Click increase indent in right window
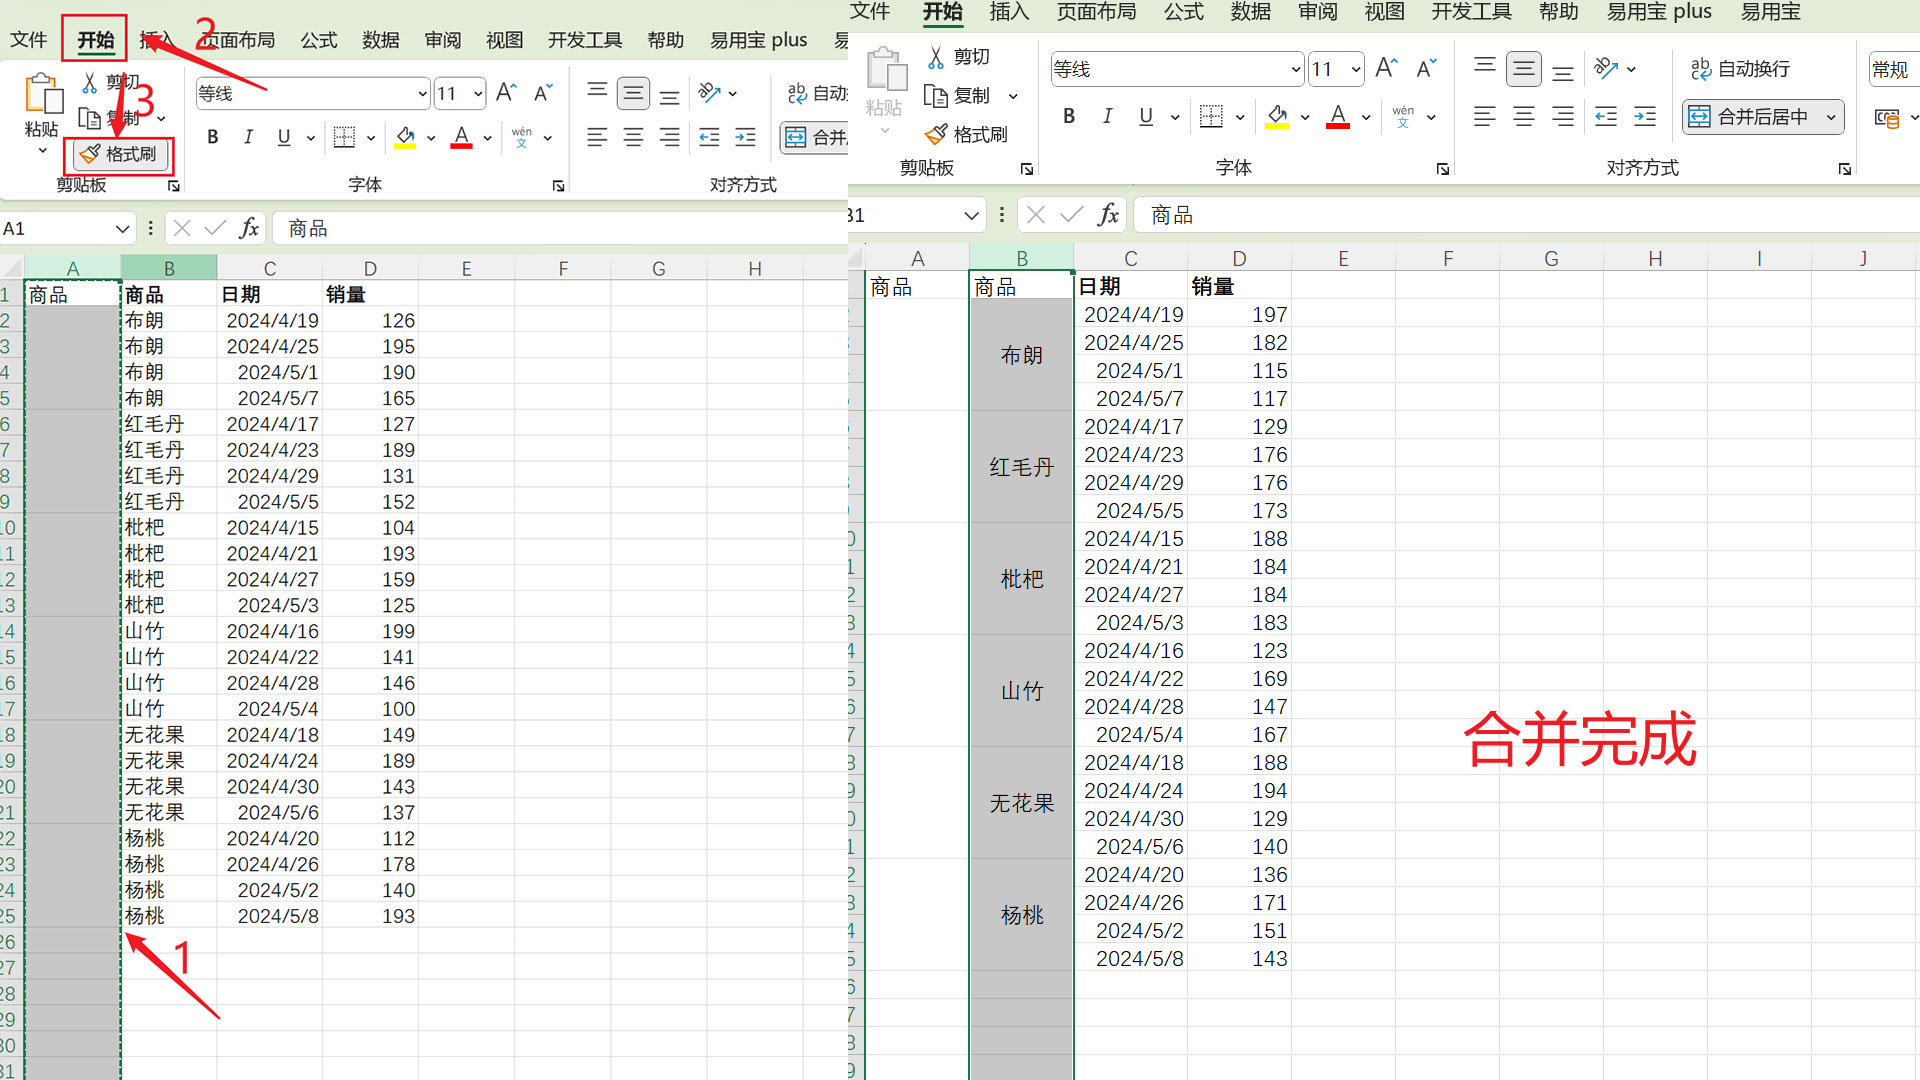 pos(1645,116)
